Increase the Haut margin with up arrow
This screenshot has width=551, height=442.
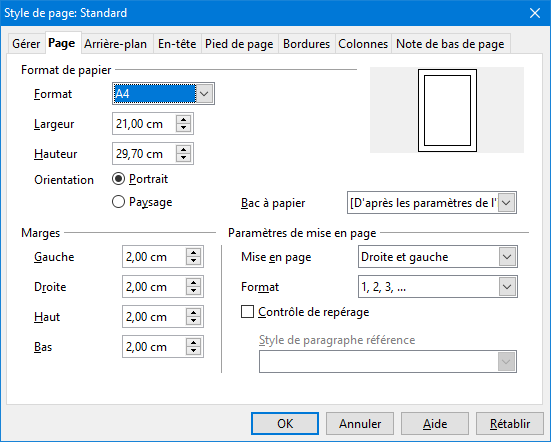pyautogui.click(x=194, y=313)
